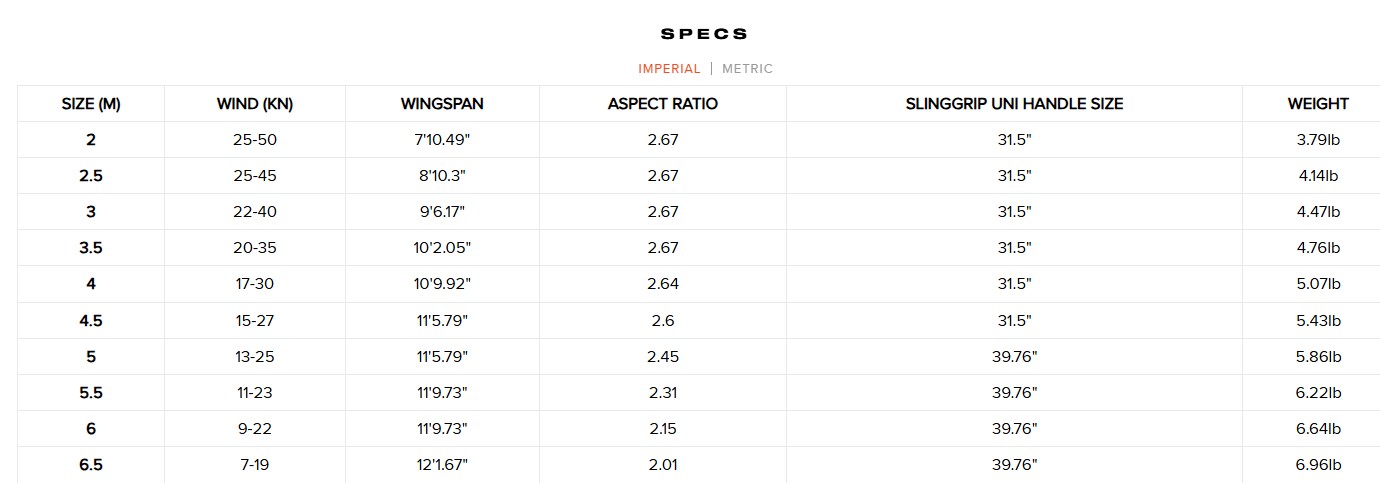This screenshot has width=1380, height=483.
Task: Click the 6.96lb weight cell
Action: pos(1318,465)
